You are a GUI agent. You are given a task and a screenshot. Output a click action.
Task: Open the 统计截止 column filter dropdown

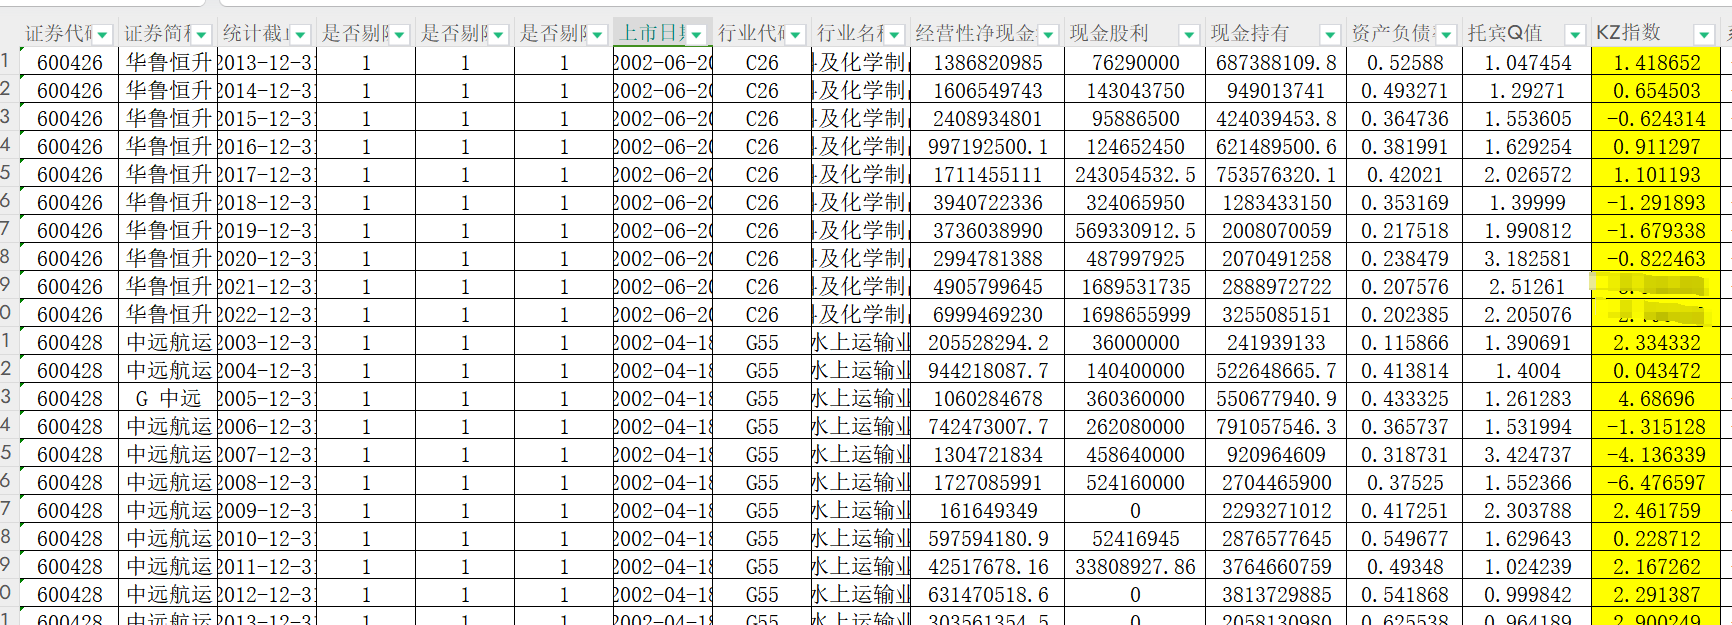(x=300, y=34)
